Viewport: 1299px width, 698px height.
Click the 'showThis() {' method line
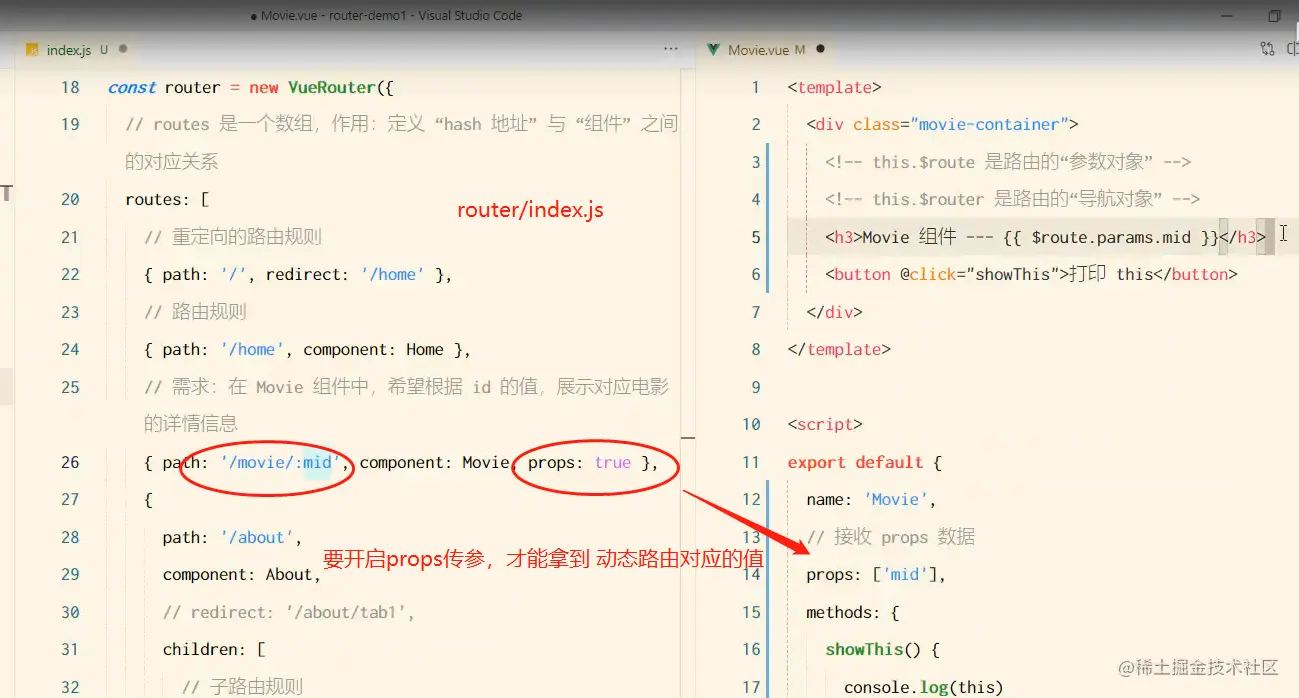882,649
